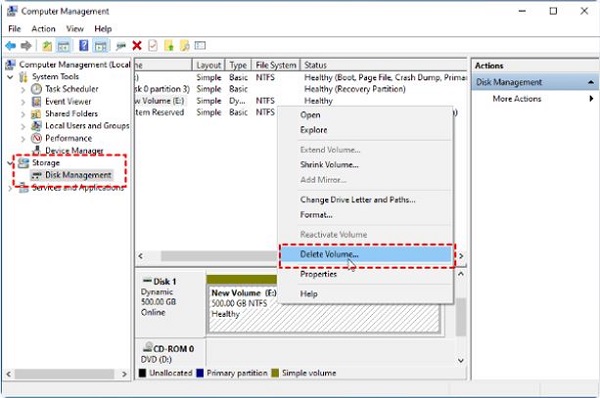Click the blue Primary partition legend swatch
This screenshot has height=398, width=600.
click(x=199, y=373)
